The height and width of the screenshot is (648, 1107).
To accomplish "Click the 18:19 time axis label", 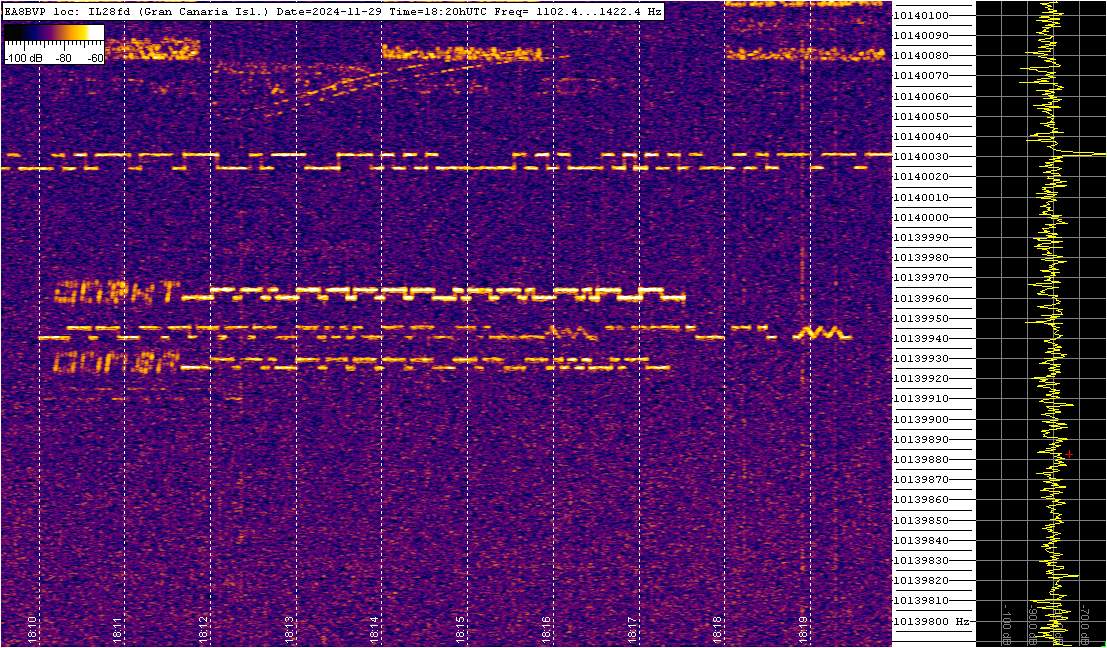I will [x=804, y=629].
